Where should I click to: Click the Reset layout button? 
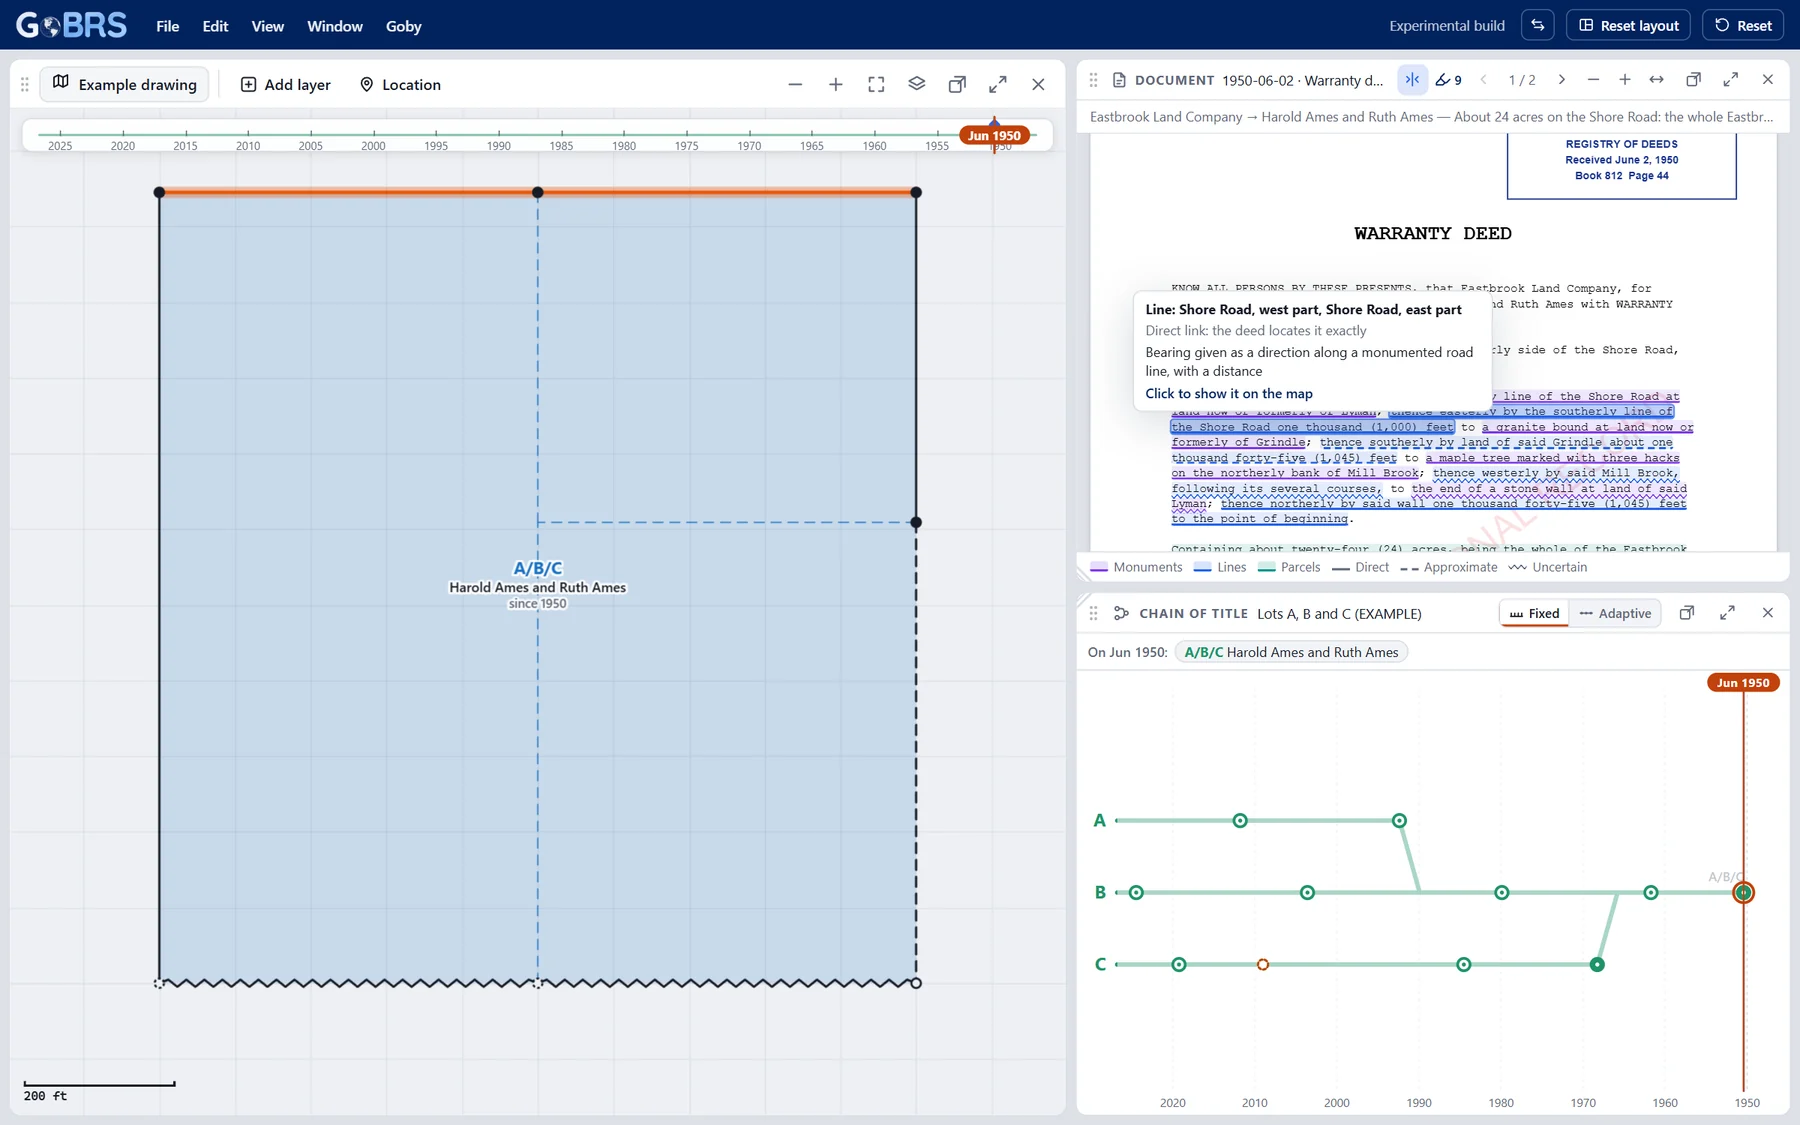tap(1628, 25)
